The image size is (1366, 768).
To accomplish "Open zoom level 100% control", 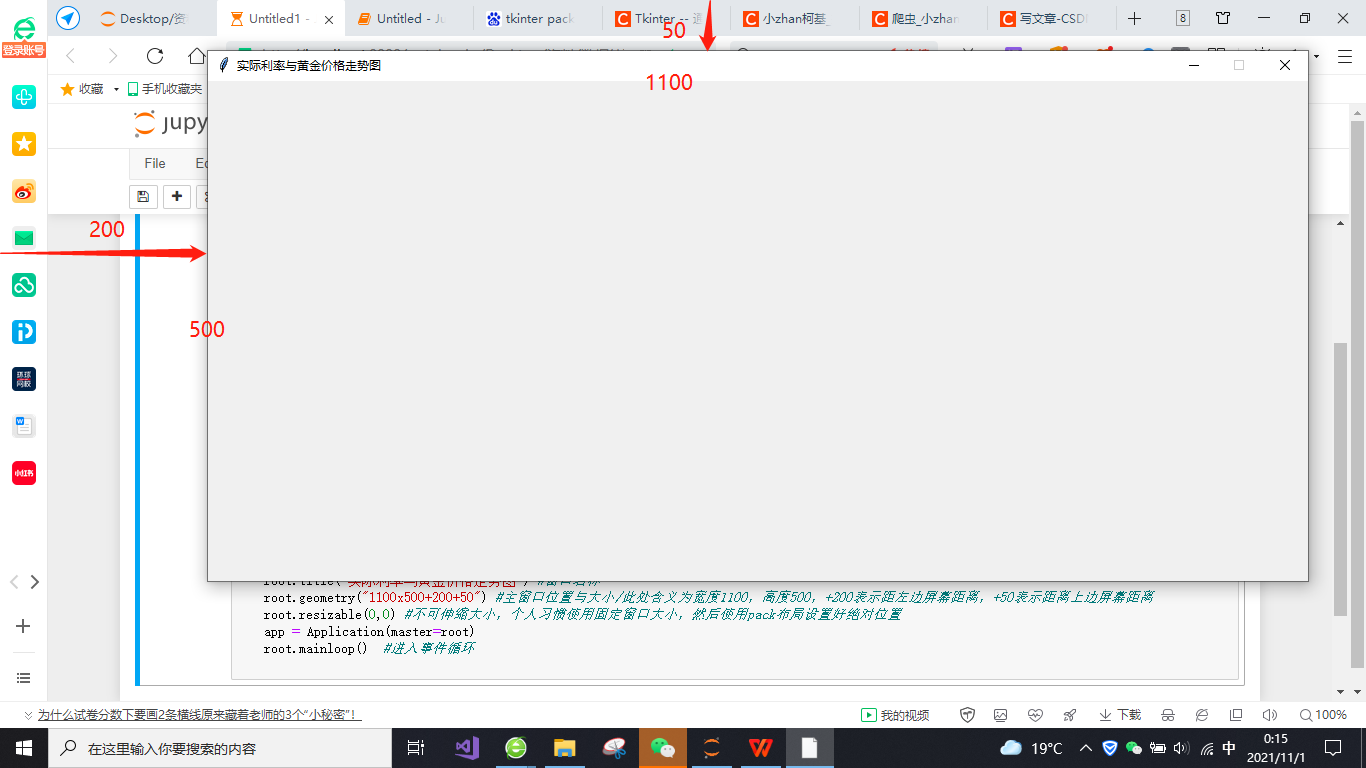I will (x=1323, y=715).
